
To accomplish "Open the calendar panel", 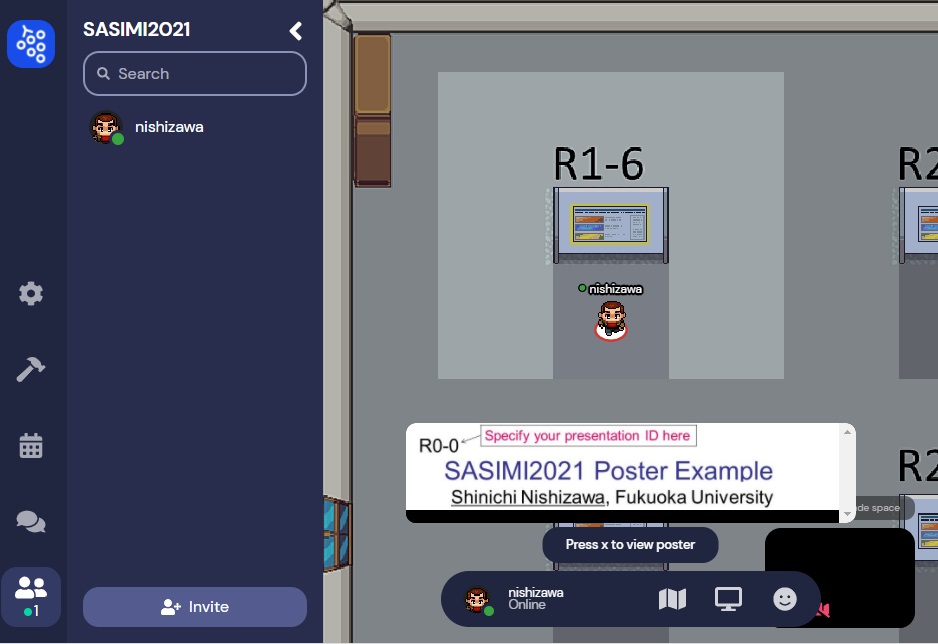I will coord(31,445).
